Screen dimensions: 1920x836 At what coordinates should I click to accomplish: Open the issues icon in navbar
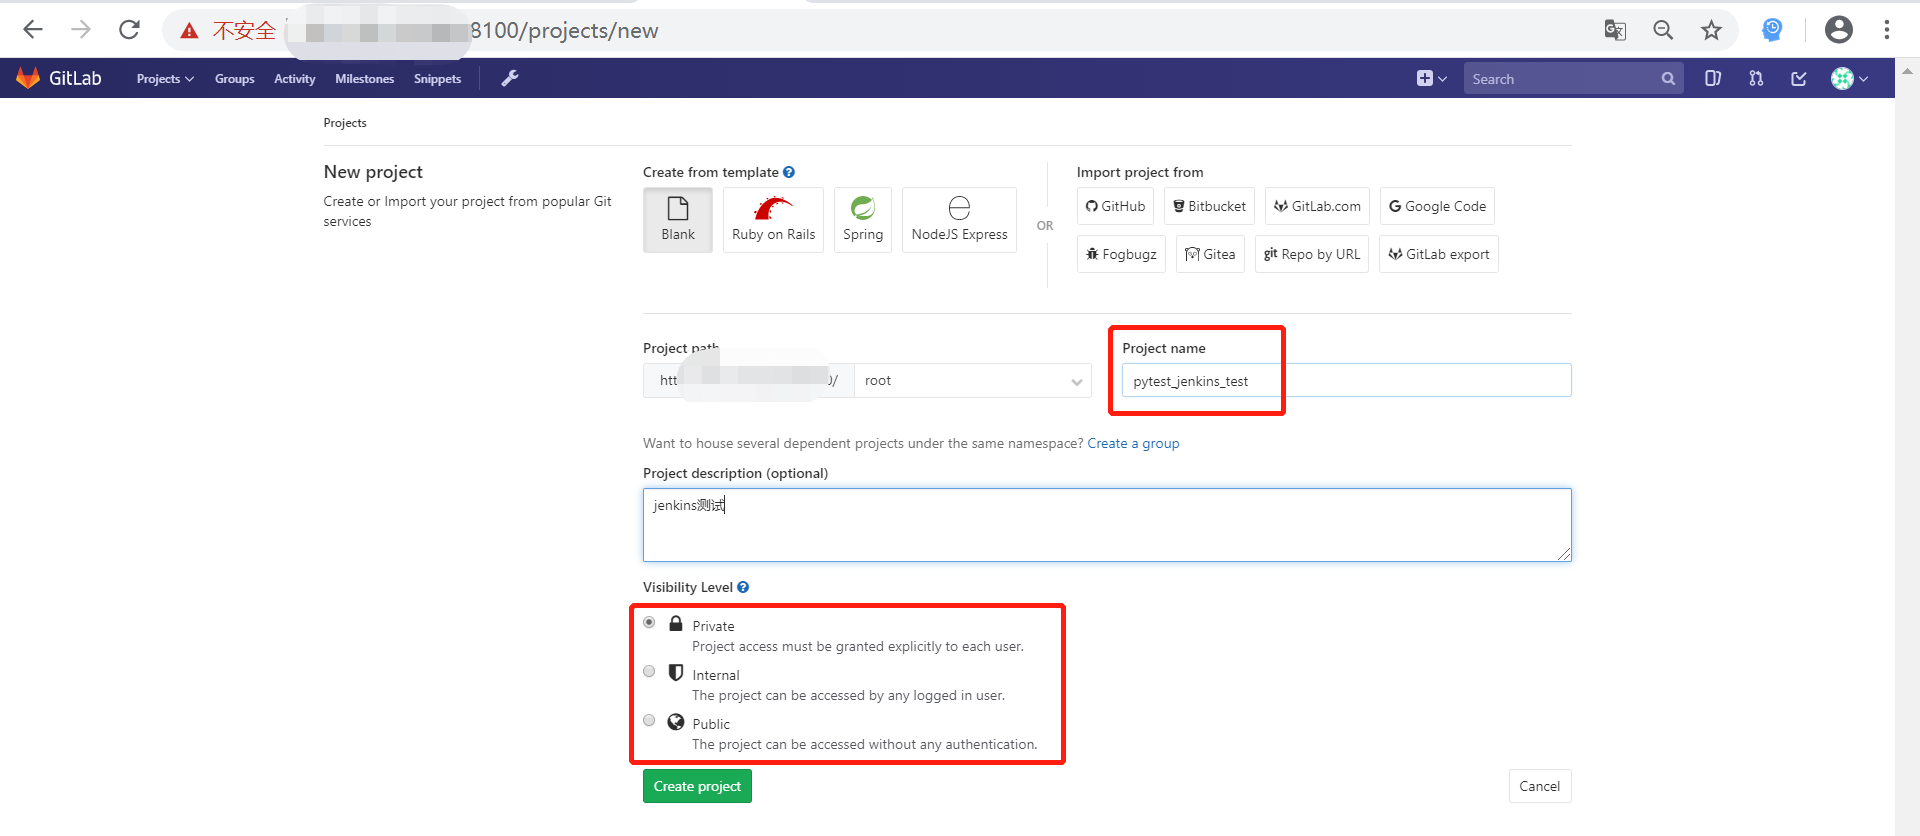tap(1713, 78)
